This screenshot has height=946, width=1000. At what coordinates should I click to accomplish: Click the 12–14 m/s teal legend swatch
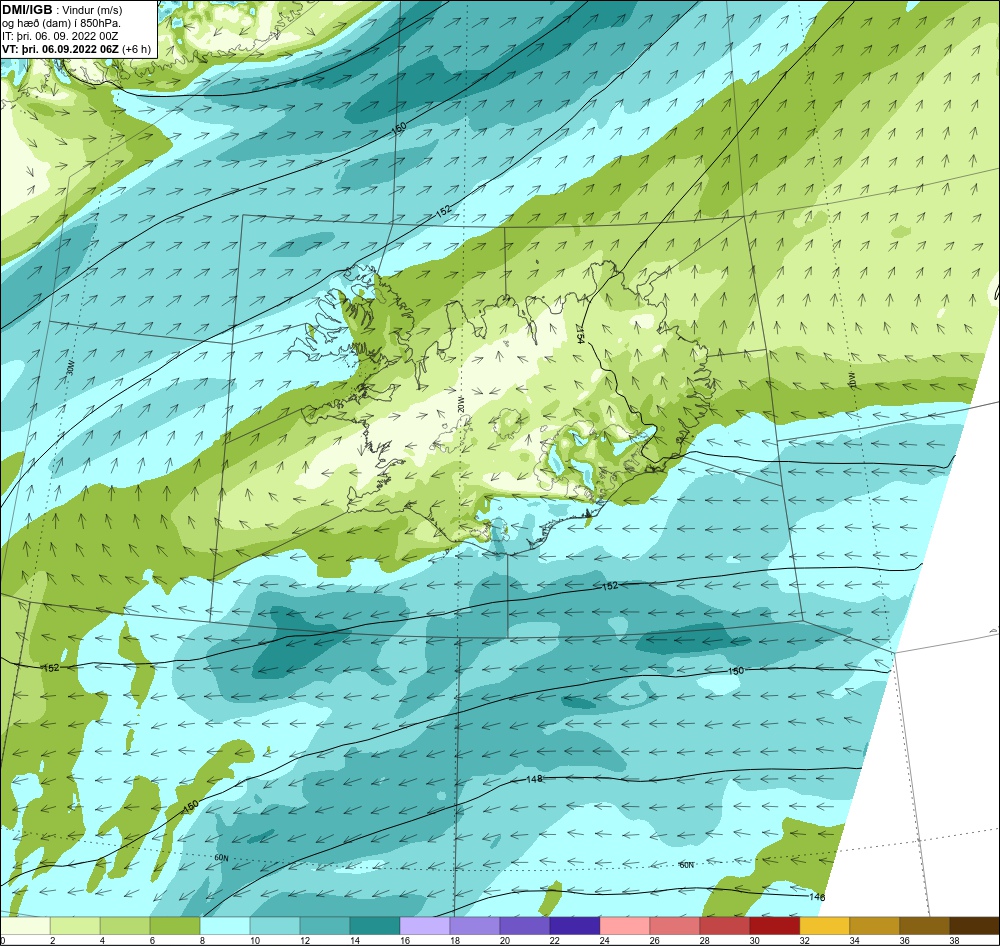coord(325,926)
